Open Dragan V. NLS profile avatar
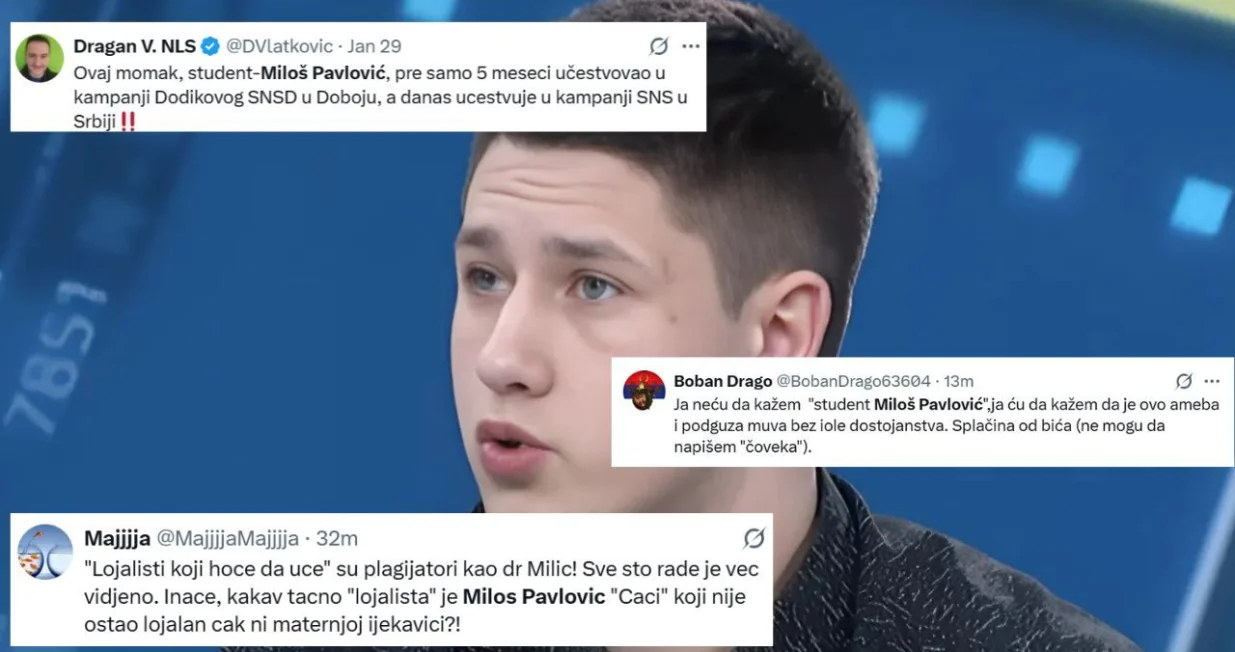The width and height of the screenshot is (1235, 652). coord(40,58)
